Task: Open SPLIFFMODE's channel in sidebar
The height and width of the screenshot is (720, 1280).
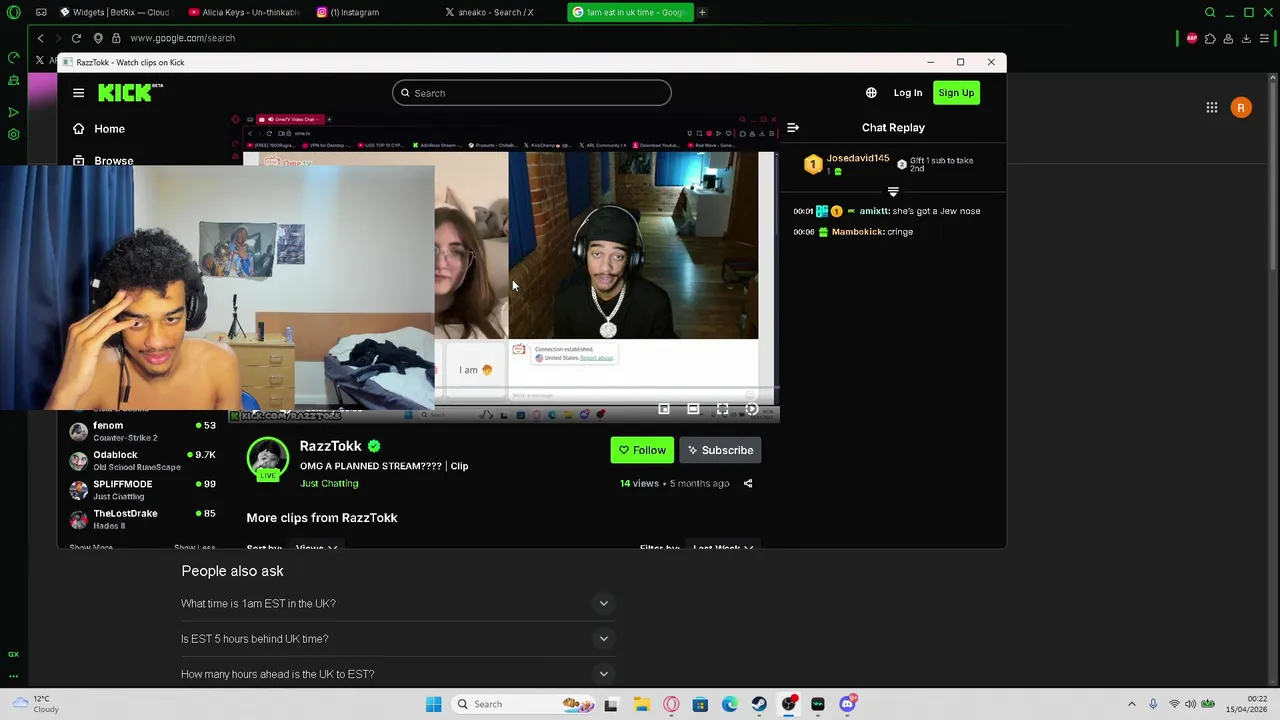Action: pos(141,490)
